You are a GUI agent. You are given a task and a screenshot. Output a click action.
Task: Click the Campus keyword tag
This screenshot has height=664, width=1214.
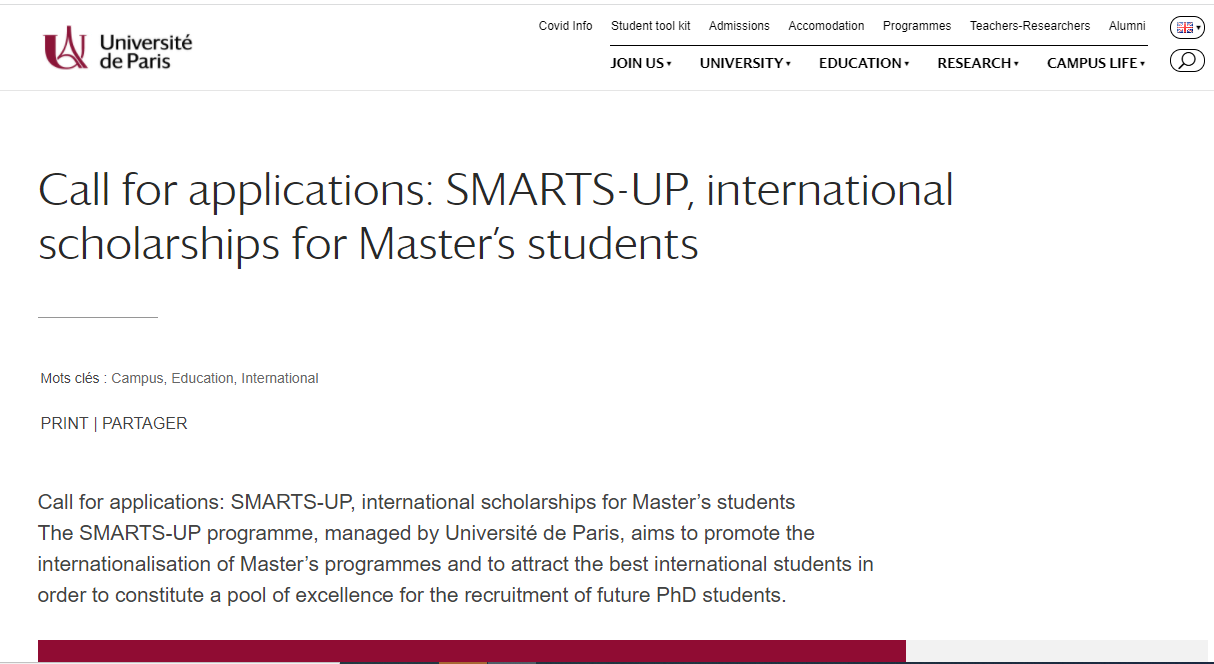coord(138,378)
